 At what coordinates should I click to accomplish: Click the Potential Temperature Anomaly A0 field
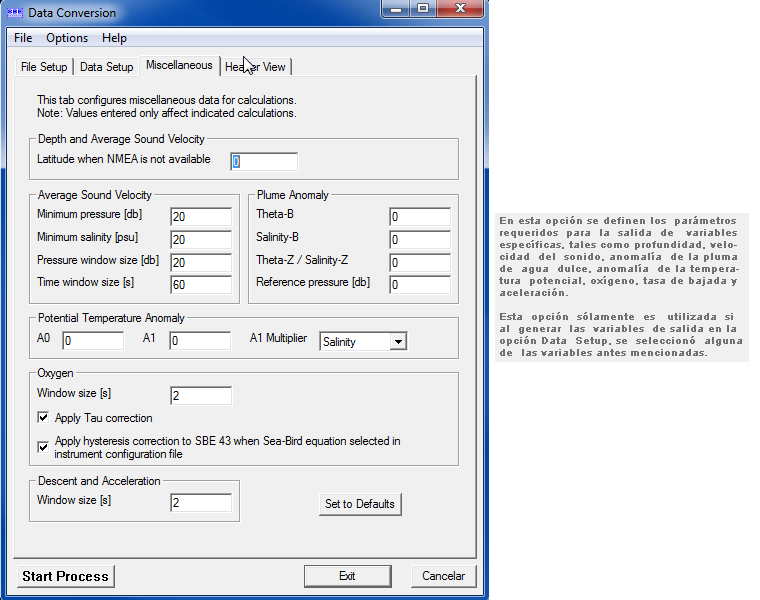pos(93,341)
